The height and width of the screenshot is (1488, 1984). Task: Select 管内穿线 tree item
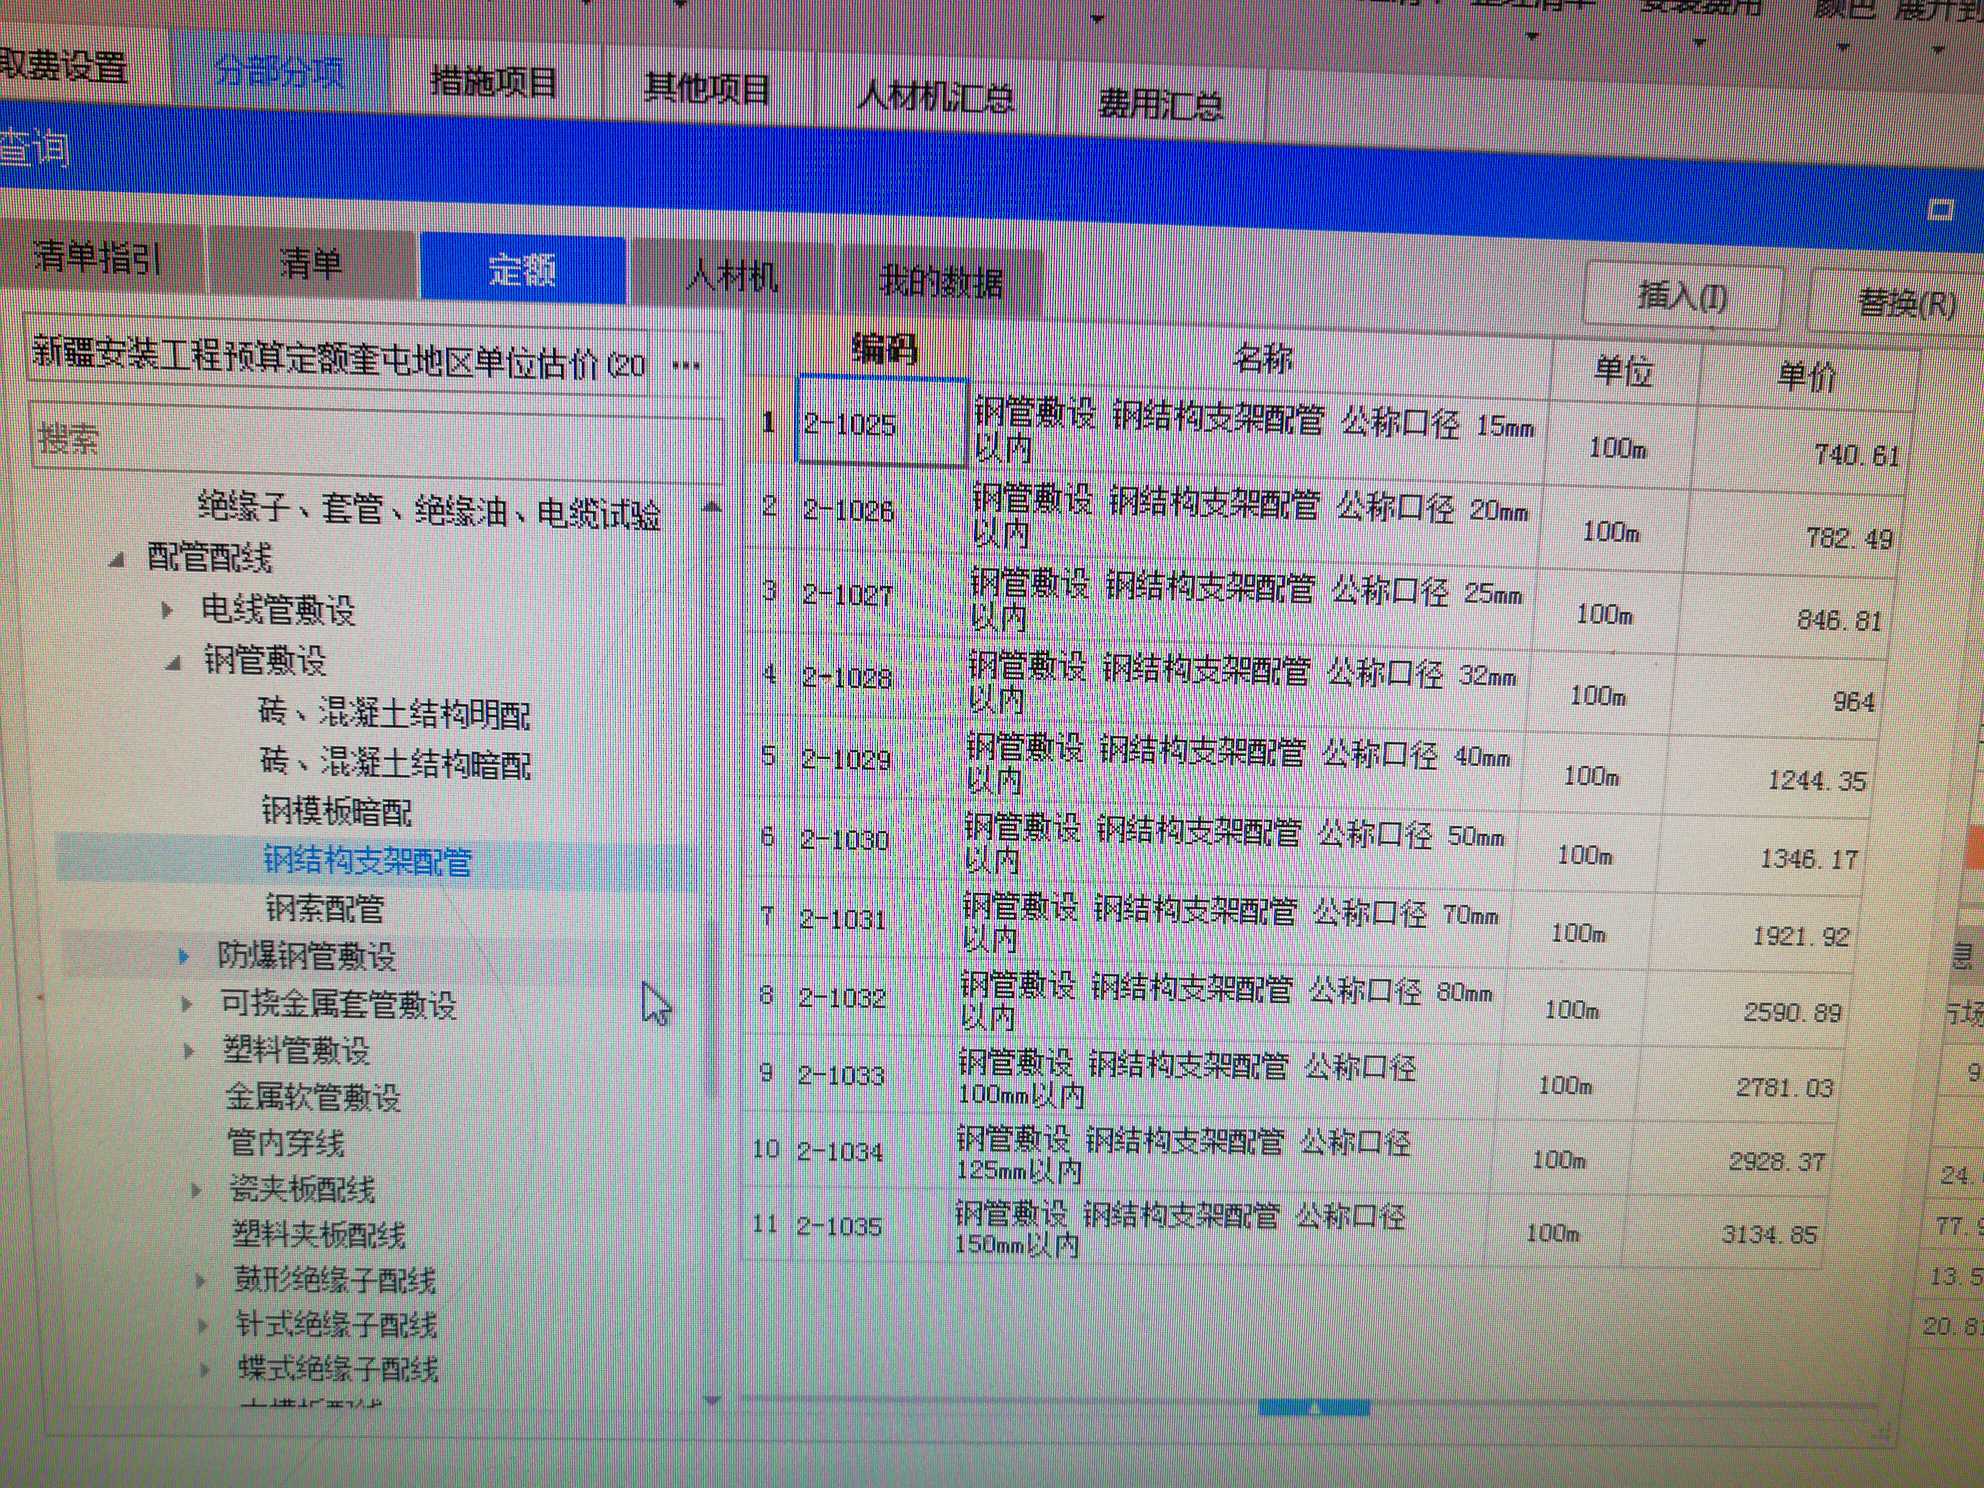pos(286,1142)
